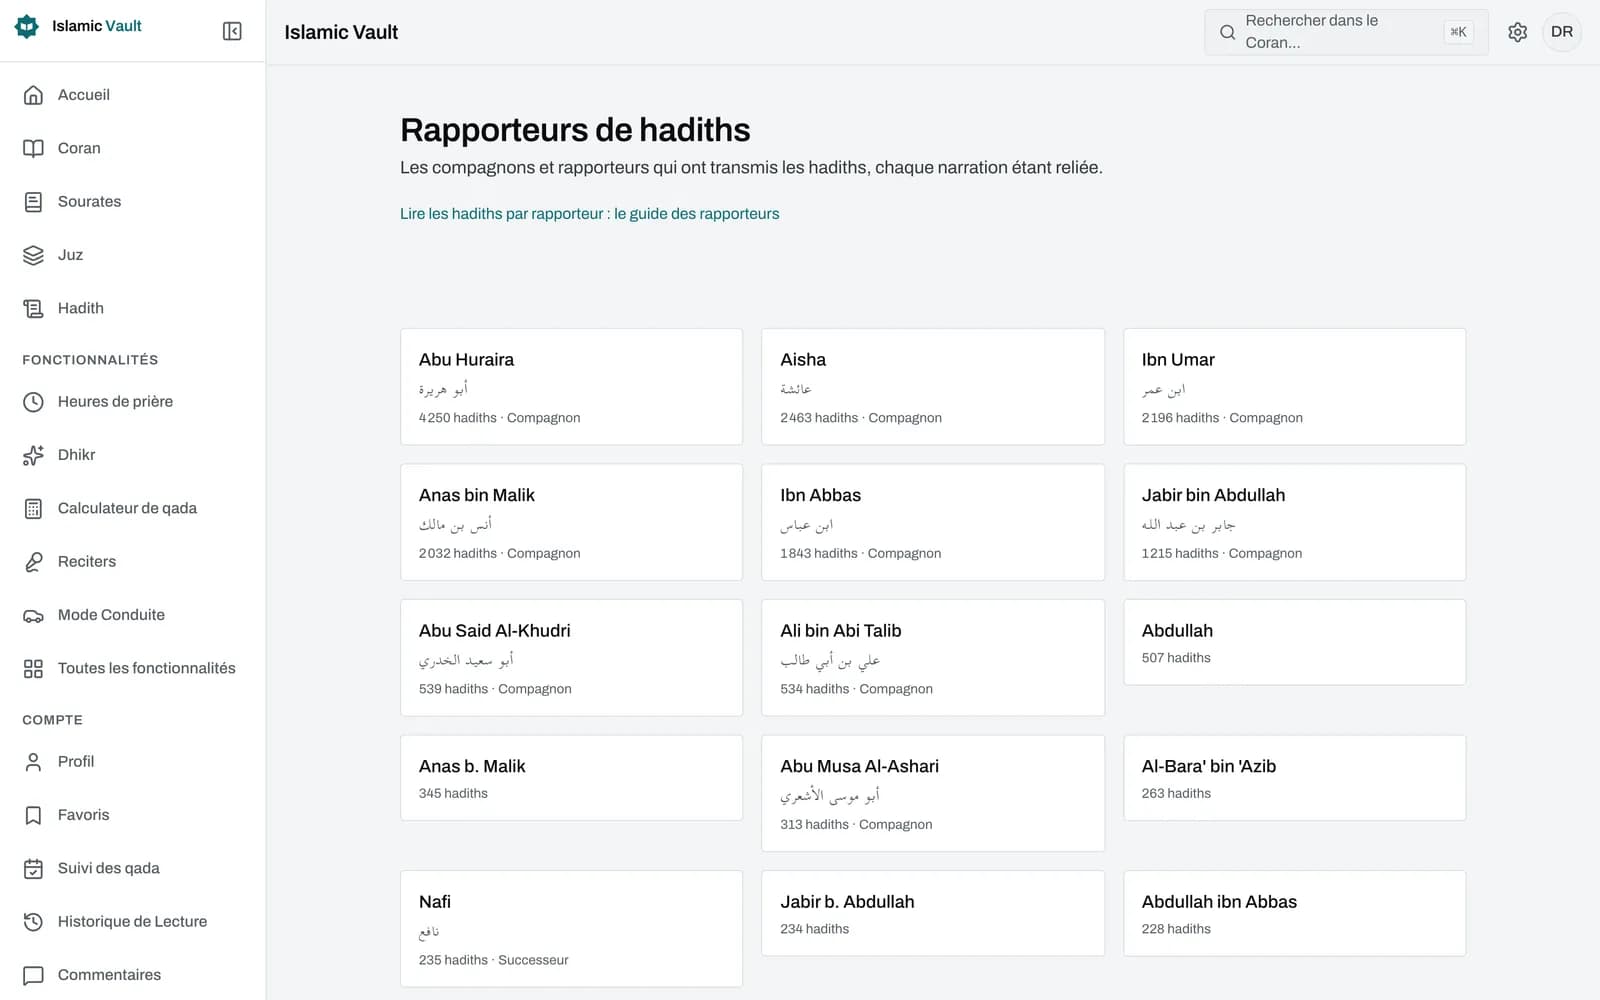The height and width of the screenshot is (1000, 1600).
Task: Select the Ibn Abbas narrator card
Action: click(933, 522)
